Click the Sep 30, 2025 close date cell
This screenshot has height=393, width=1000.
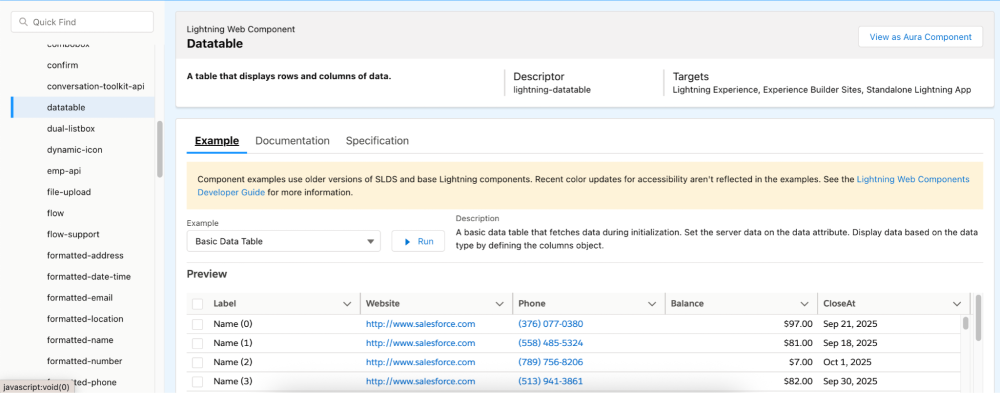(x=850, y=382)
